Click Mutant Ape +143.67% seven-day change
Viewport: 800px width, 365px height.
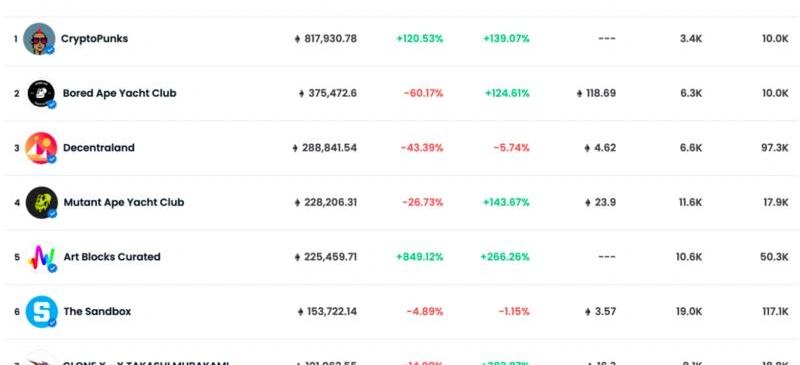506,202
